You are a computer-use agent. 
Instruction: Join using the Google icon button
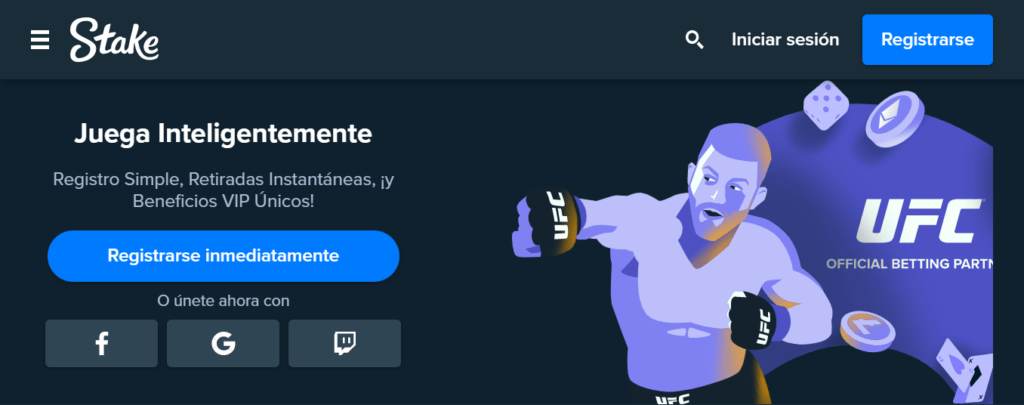tap(223, 343)
